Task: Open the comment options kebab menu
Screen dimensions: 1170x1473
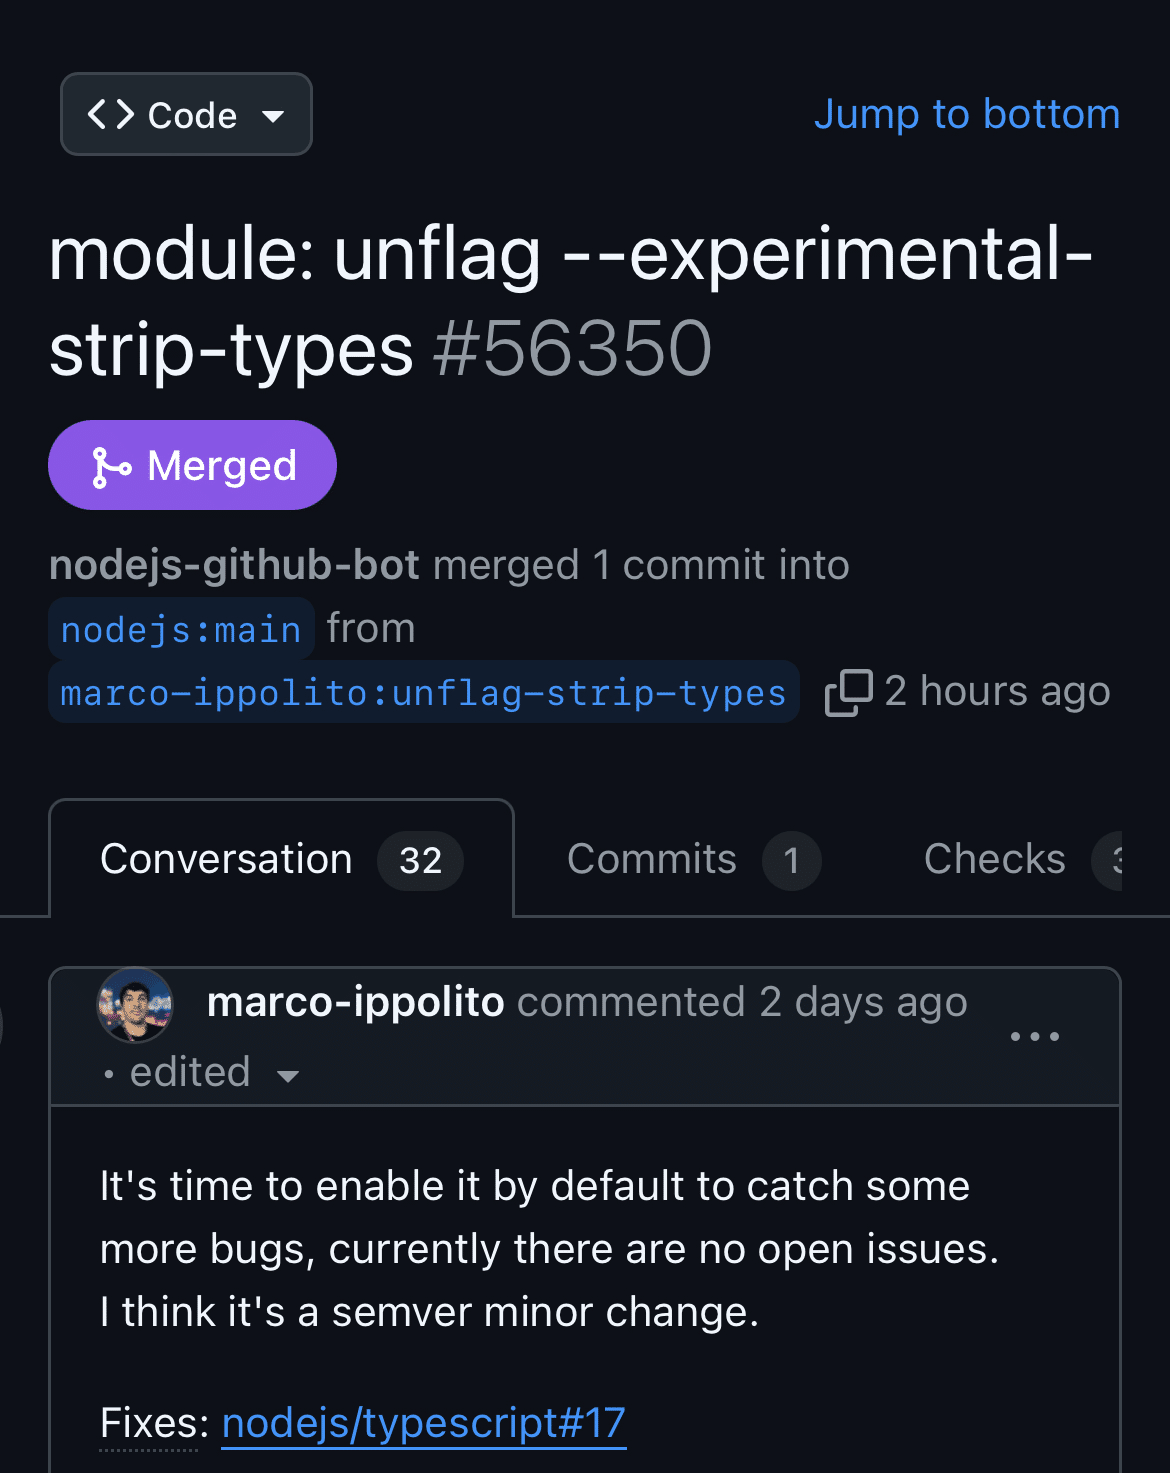Action: [1036, 1037]
